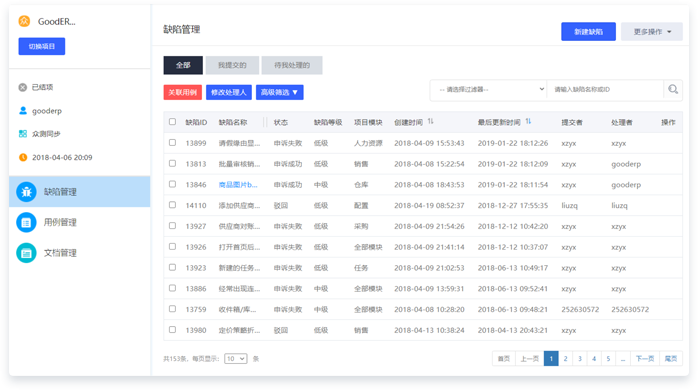Click defect name 添加供应商... in row 14110
Viewport: 698px width, 390px height.
coord(239,206)
